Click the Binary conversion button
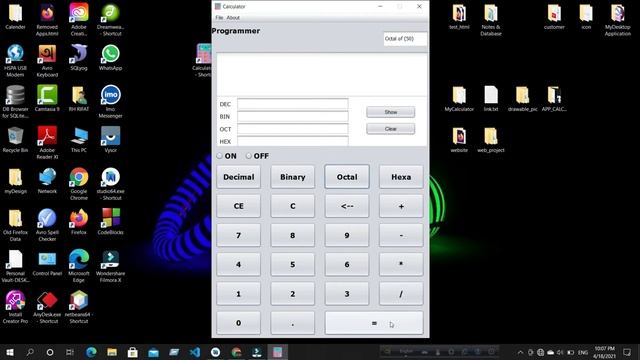Viewport: 640px width, 360px height. (x=293, y=177)
